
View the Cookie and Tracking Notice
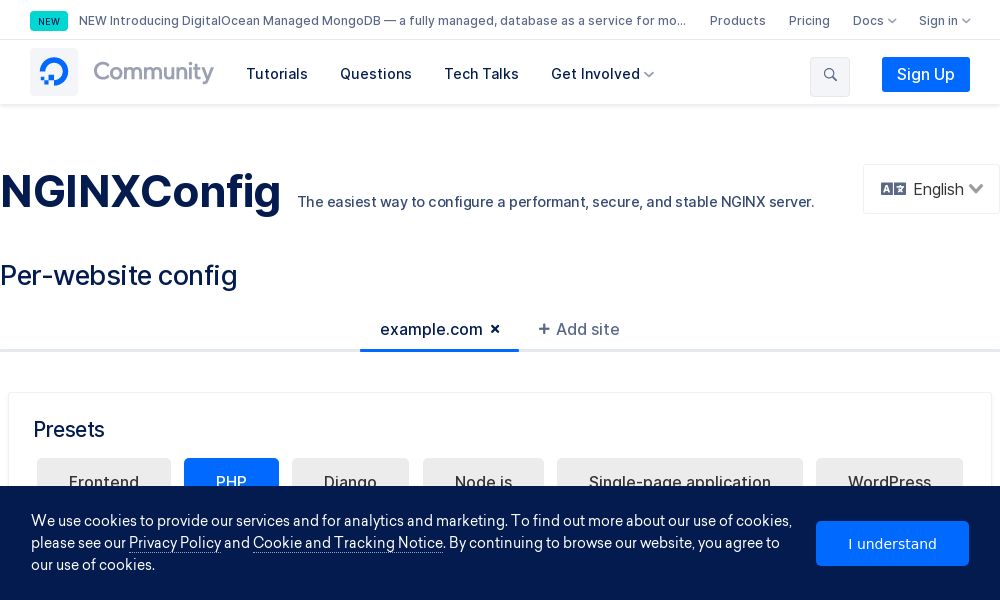pyautogui.click(x=347, y=543)
